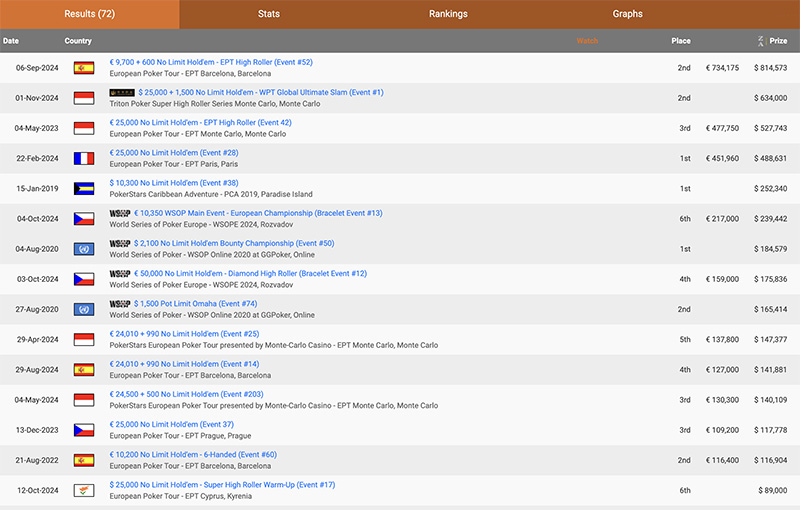This screenshot has width=800, height=510.
Task: Open the Graphs tab
Action: (627, 14)
